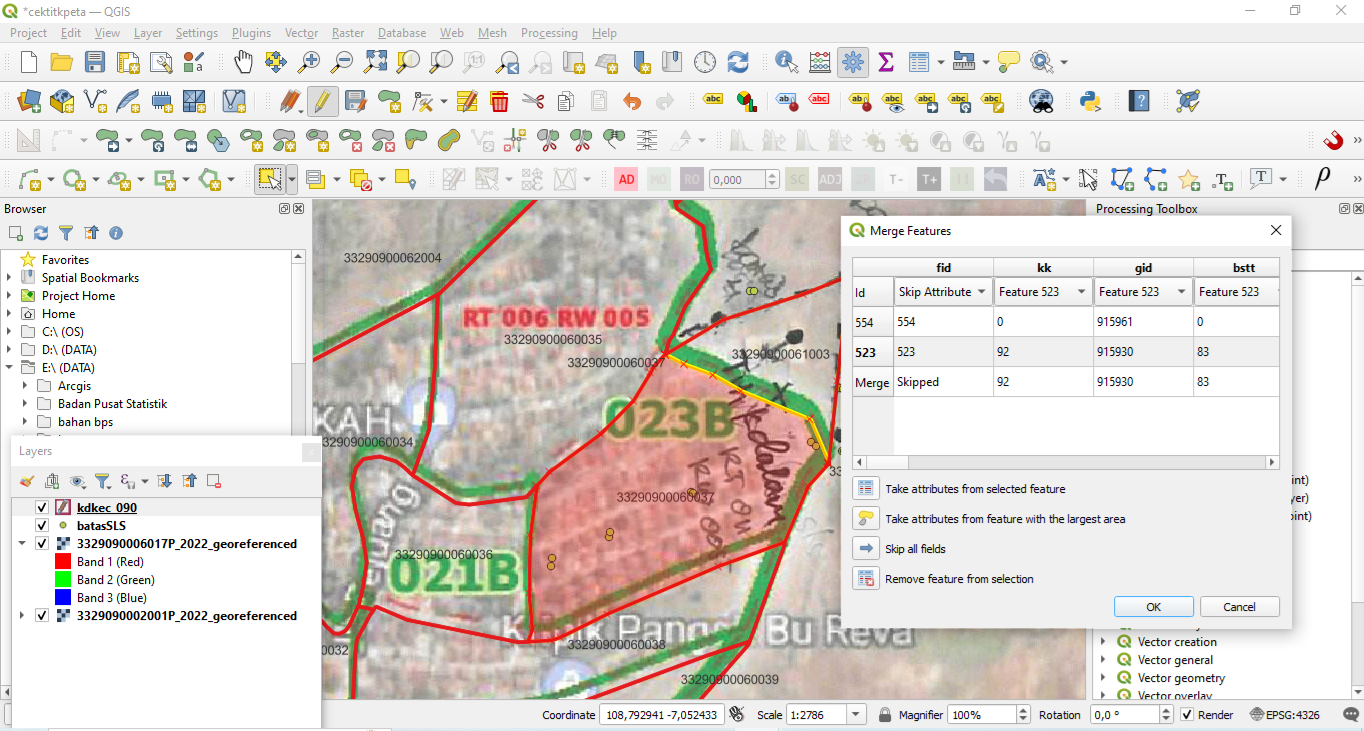
Task: Open the Data Source Manager
Action: click(29, 101)
